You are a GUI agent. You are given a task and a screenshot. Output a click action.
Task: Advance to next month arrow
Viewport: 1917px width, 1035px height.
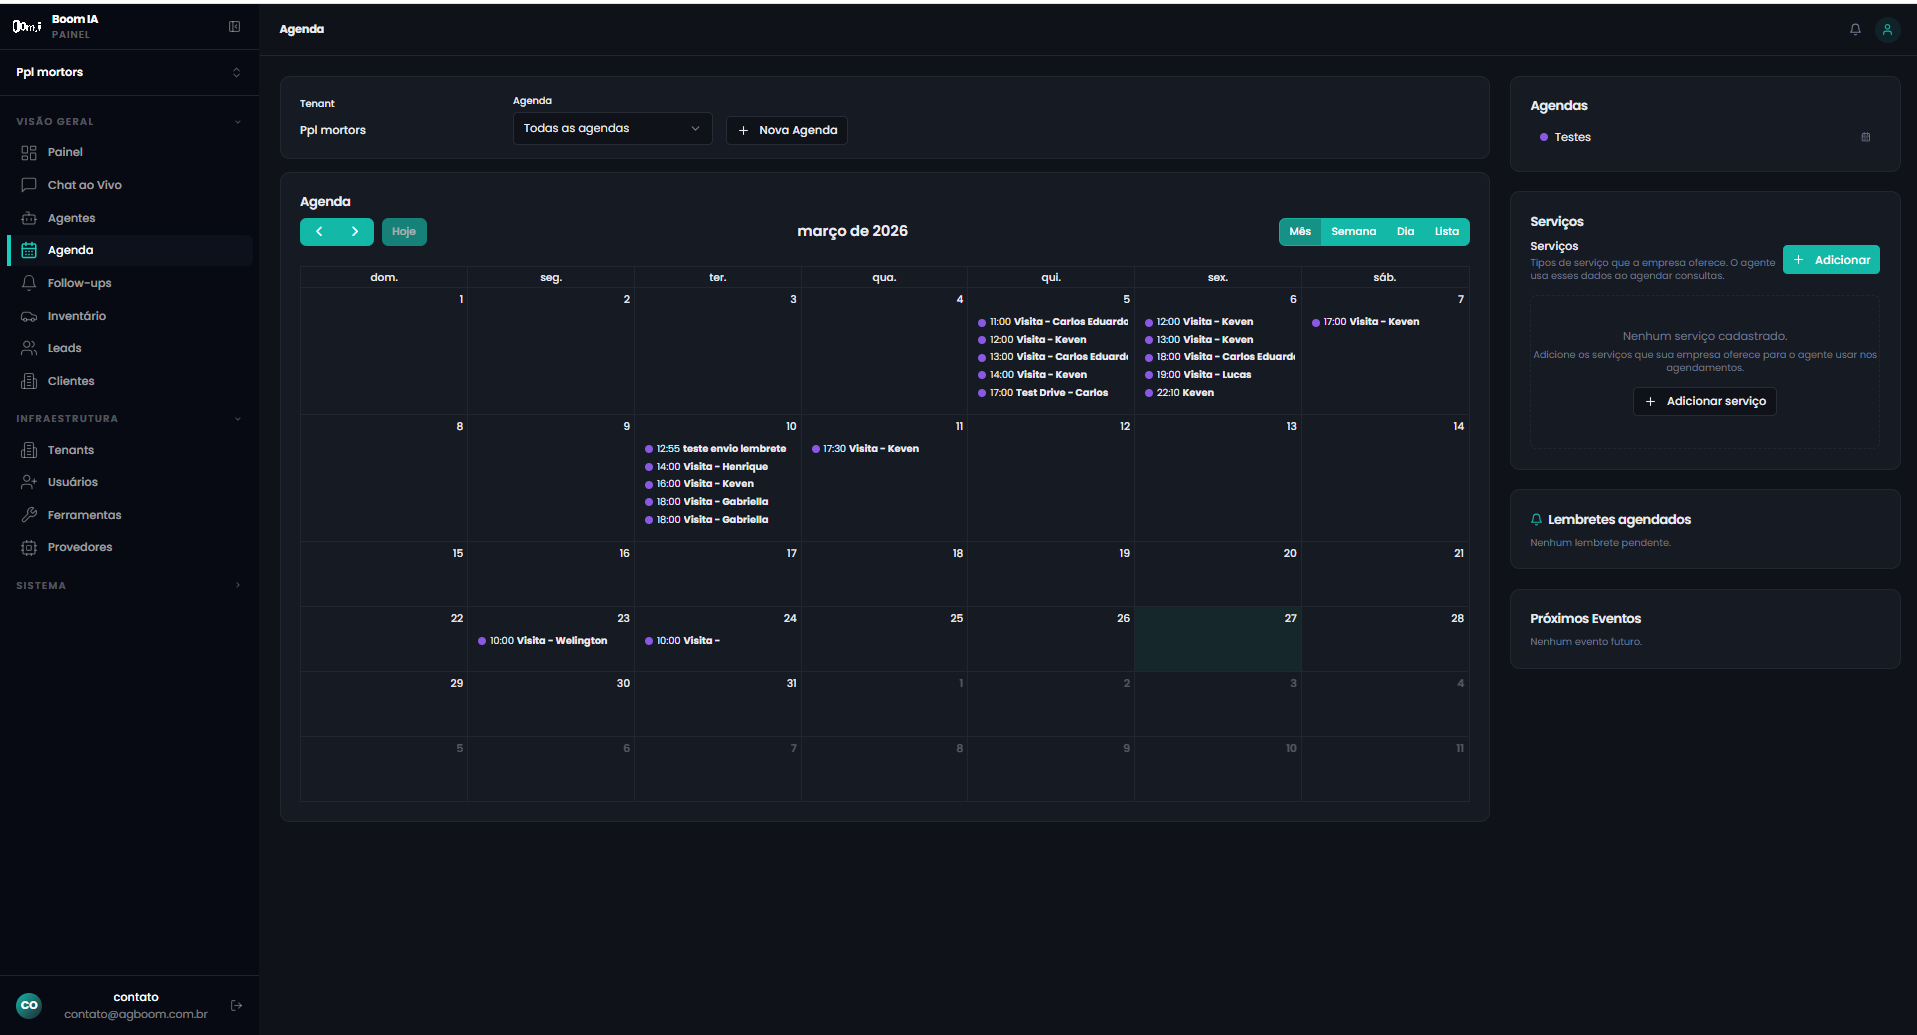coord(355,232)
